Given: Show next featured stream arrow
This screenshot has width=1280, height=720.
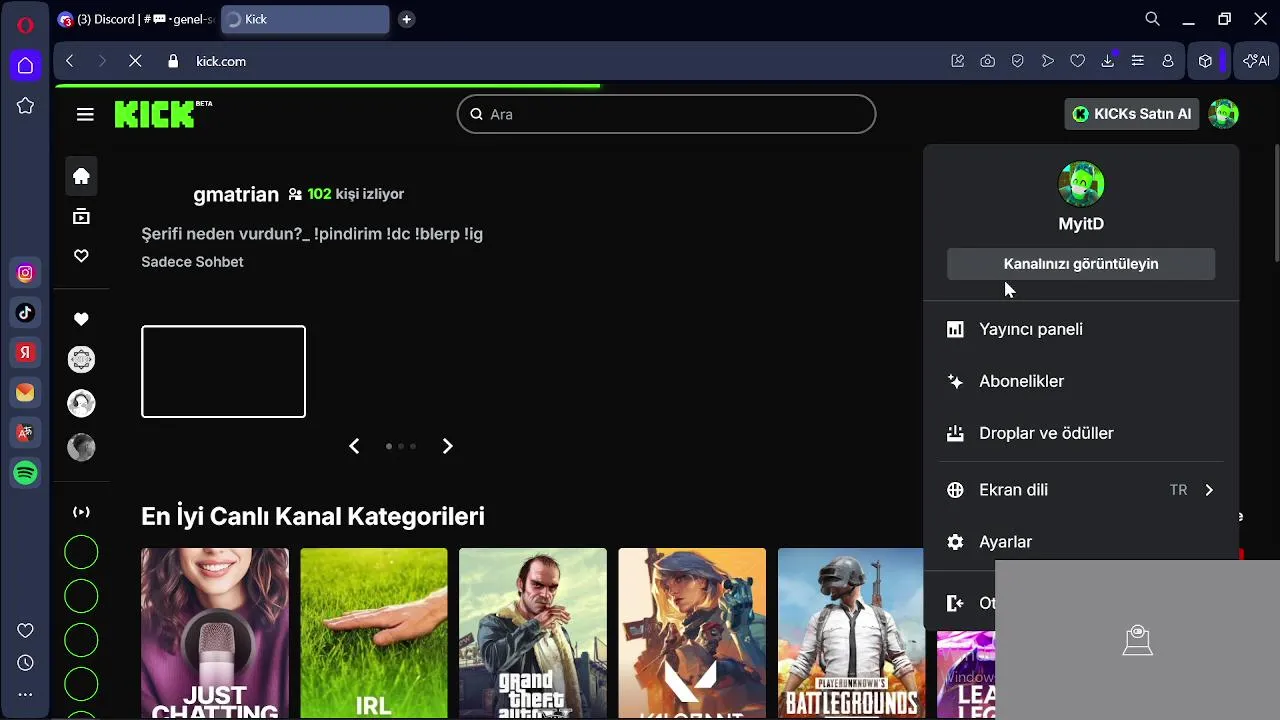Looking at the screenshot, I should coord(447,446).
